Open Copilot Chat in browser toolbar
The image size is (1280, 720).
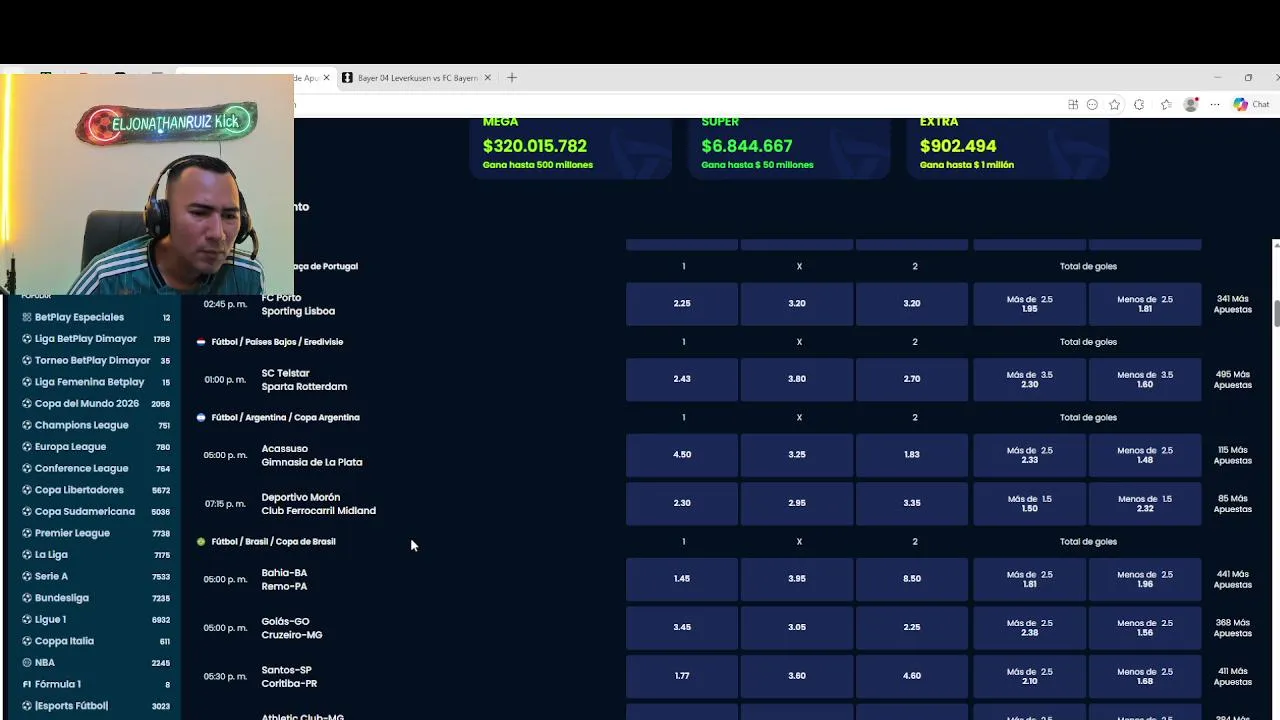(x=1251, y=104)
